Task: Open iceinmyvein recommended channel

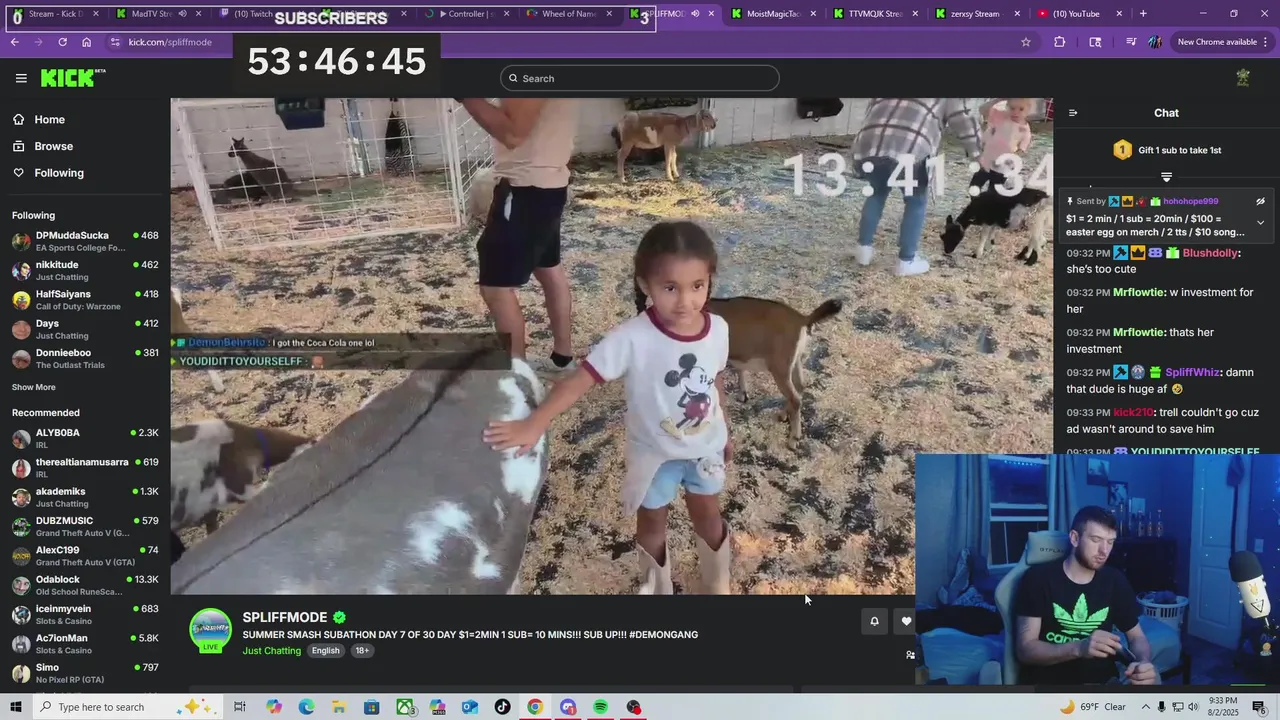Action: point(85,614)
